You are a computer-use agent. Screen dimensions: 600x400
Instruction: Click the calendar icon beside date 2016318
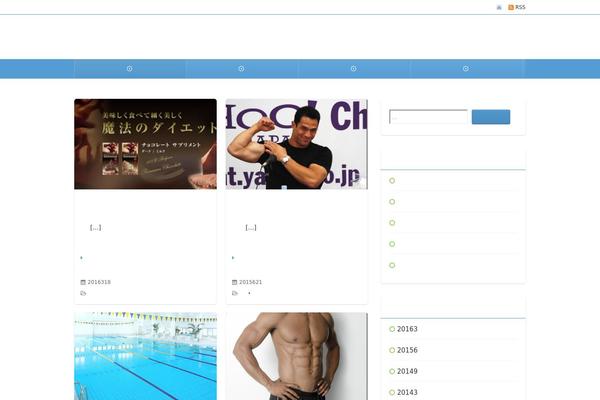(83, 282)
